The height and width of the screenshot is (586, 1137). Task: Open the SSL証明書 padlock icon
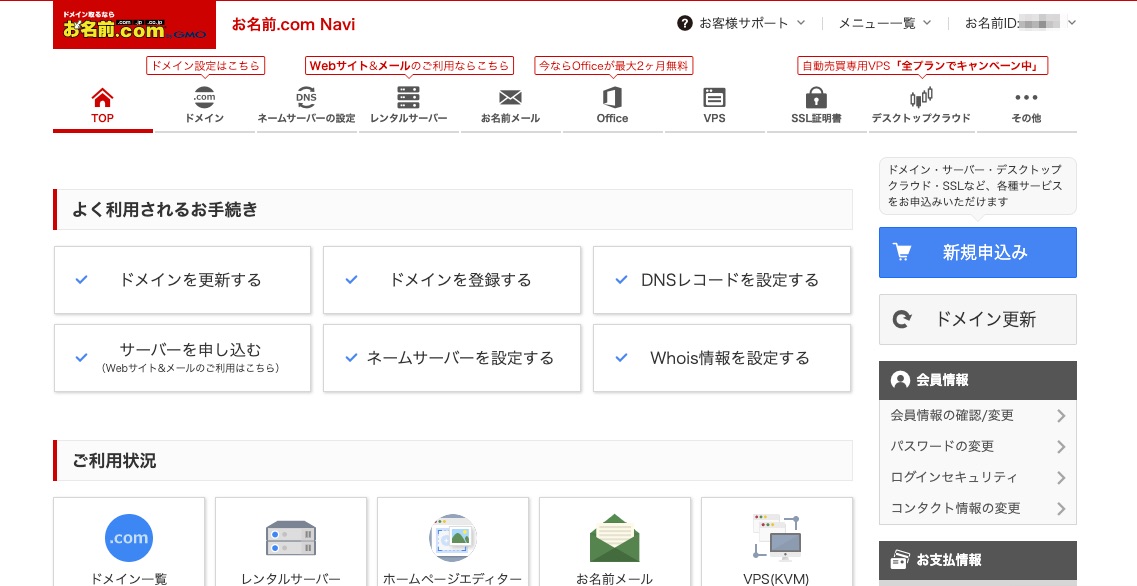(x=816, y=97)
